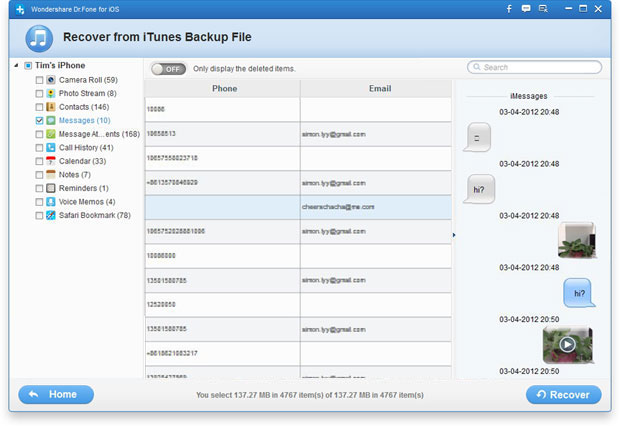Select the Voice Memos (4) label
The image size is (620, 426).
[87, 202]
